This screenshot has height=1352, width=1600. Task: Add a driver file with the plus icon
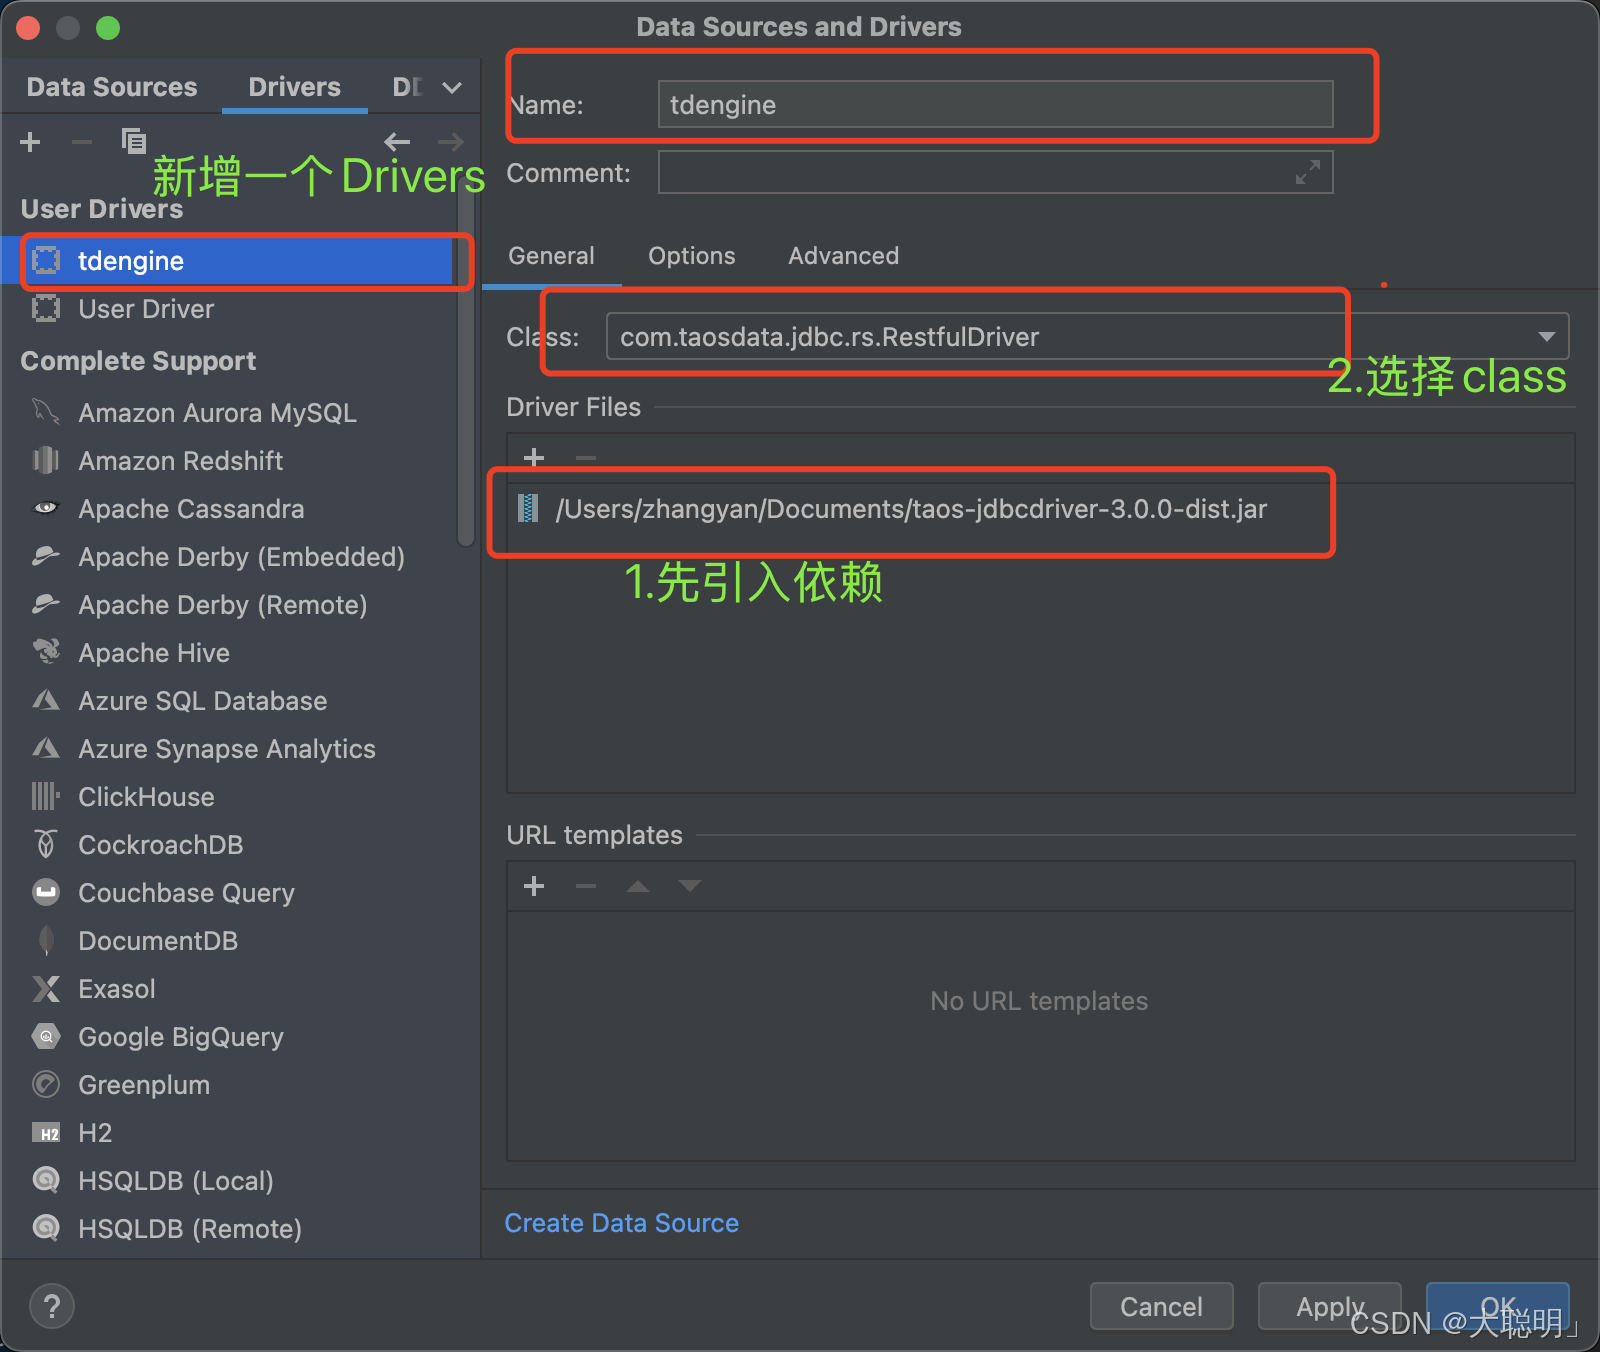534,457
